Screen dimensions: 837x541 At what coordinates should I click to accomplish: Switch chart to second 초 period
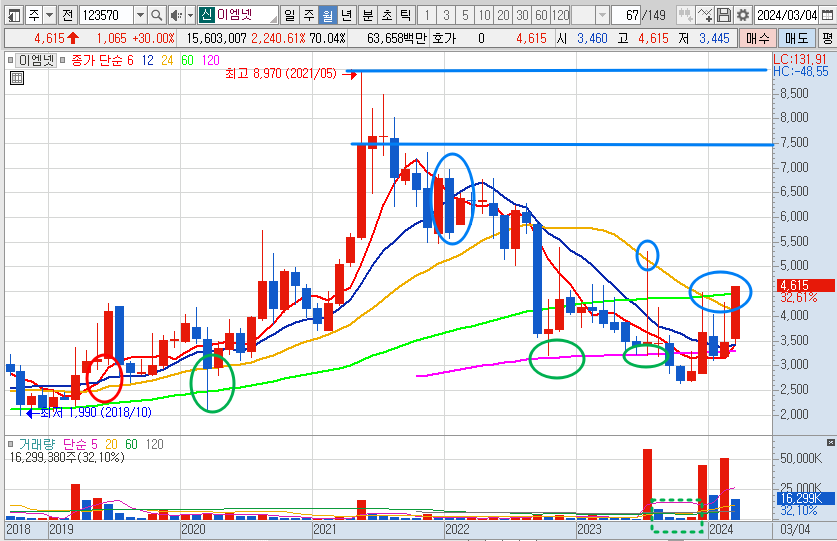coord(386,15)
